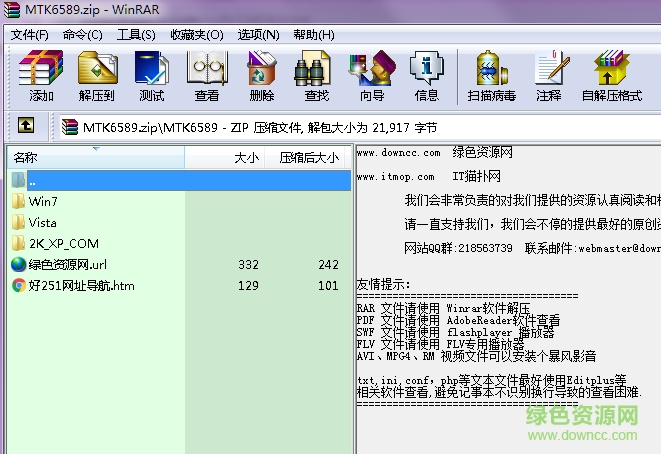Click the Win7 folder icon
Screen dimensions: 661x454
click(x=18, y=201)
